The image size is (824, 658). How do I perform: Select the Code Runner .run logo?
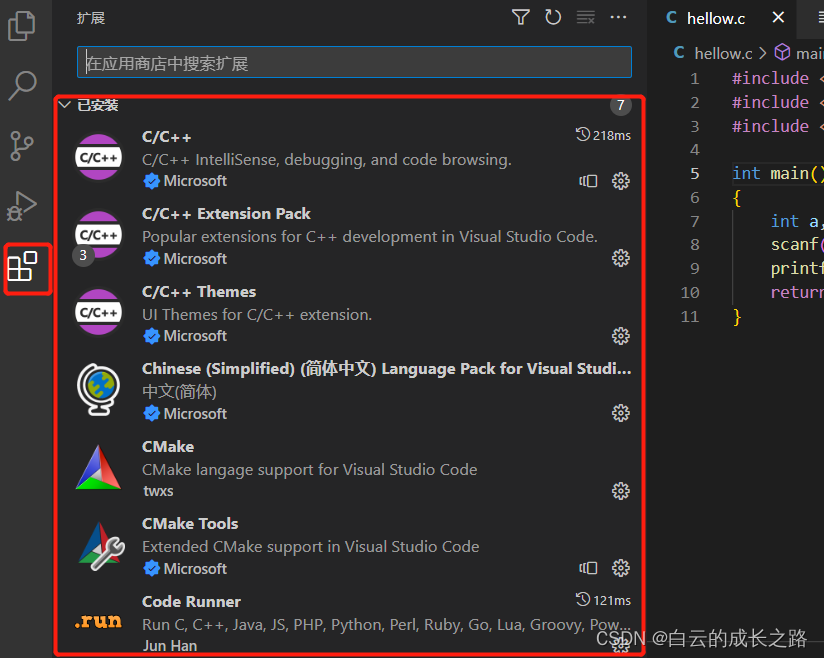click(x=98, y=622)
